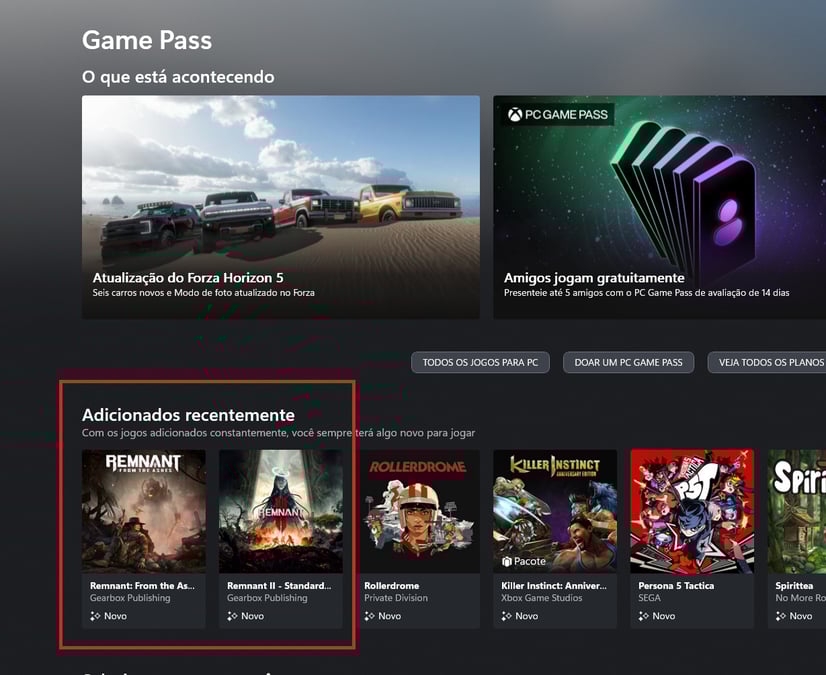
Task: Click the Xbox logo in PC Game Pass badge
Action: [x=515, y=114]
